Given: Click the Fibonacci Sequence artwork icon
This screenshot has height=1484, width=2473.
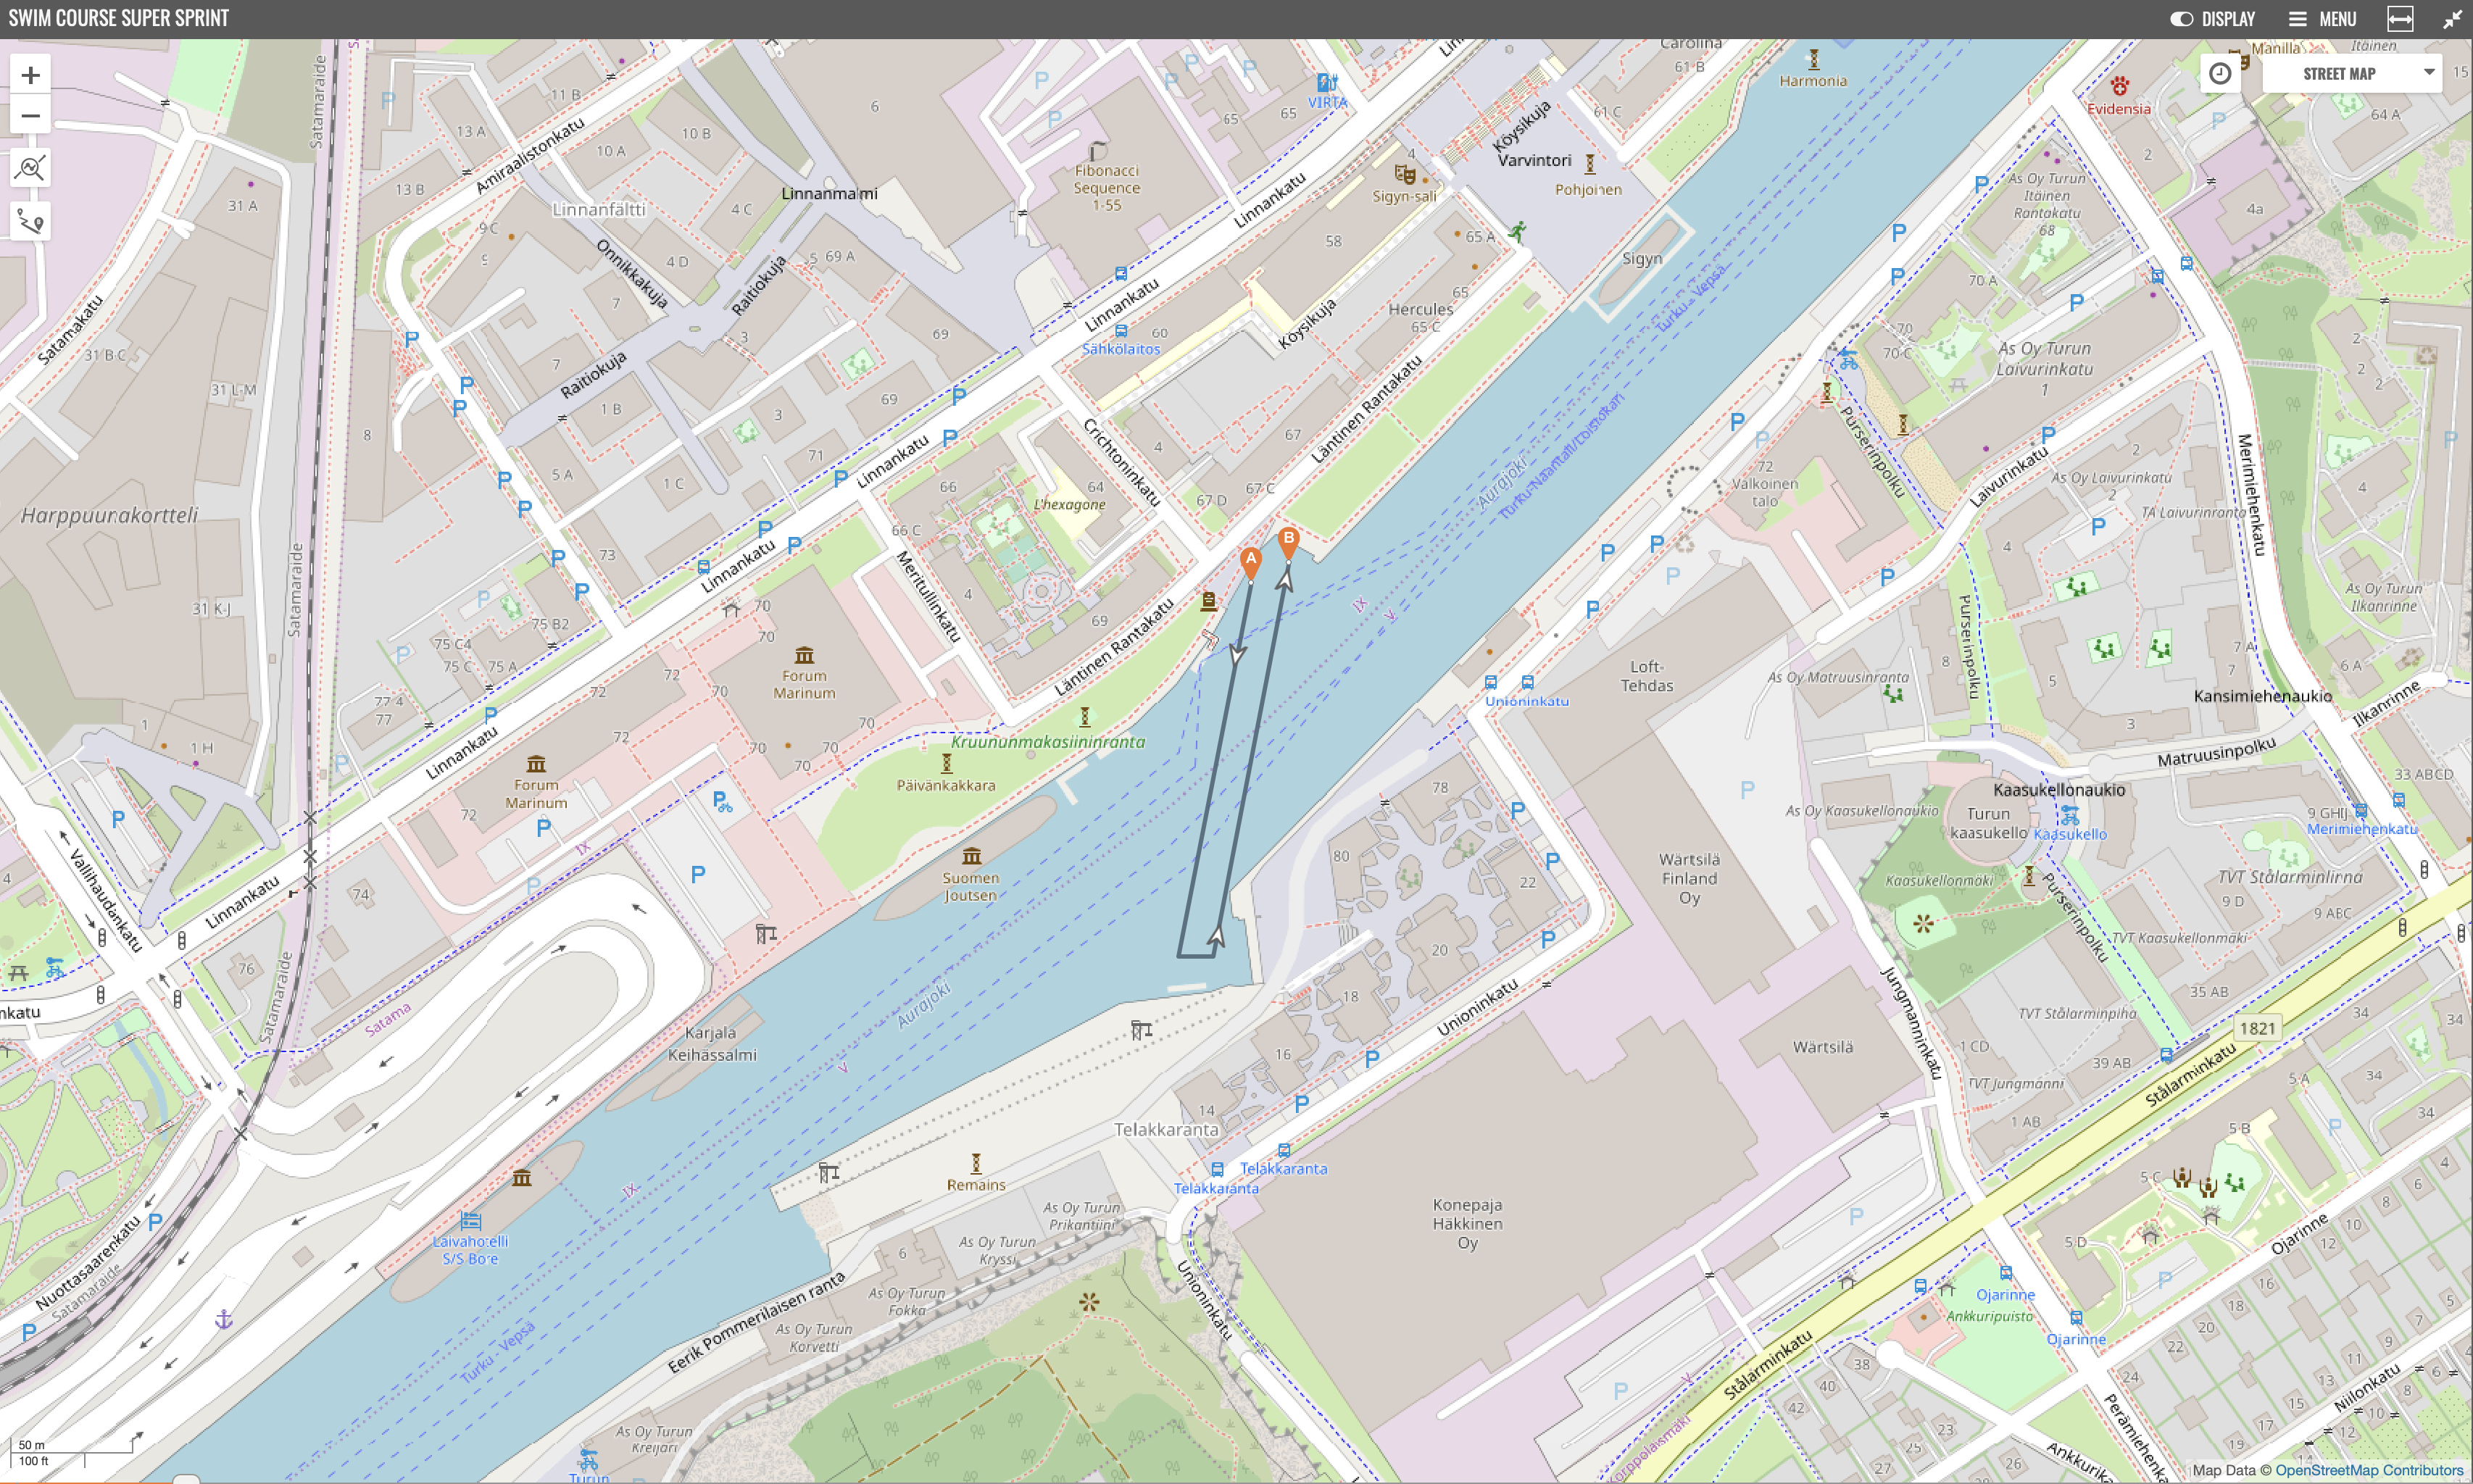Looking at the screenshot, I should [x=1097, y=152].
